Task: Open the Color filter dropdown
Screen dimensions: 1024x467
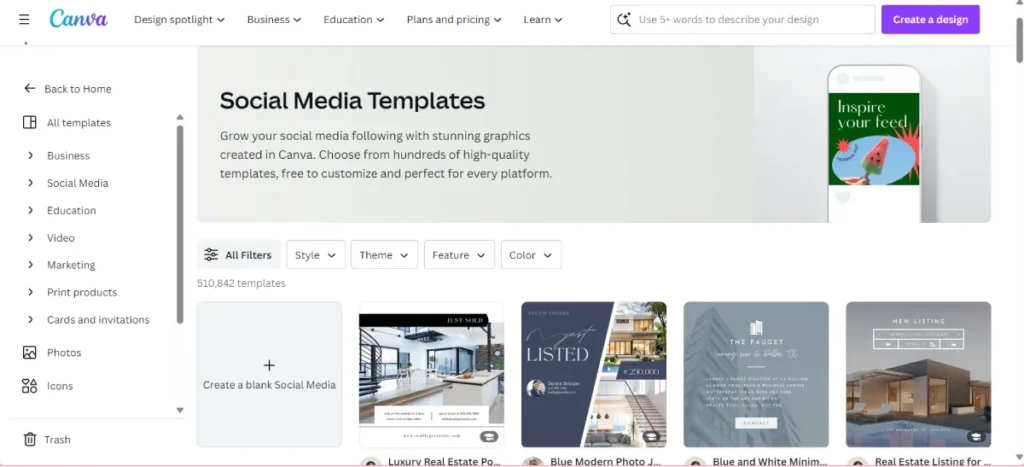Action: click(x=531, y=255)
